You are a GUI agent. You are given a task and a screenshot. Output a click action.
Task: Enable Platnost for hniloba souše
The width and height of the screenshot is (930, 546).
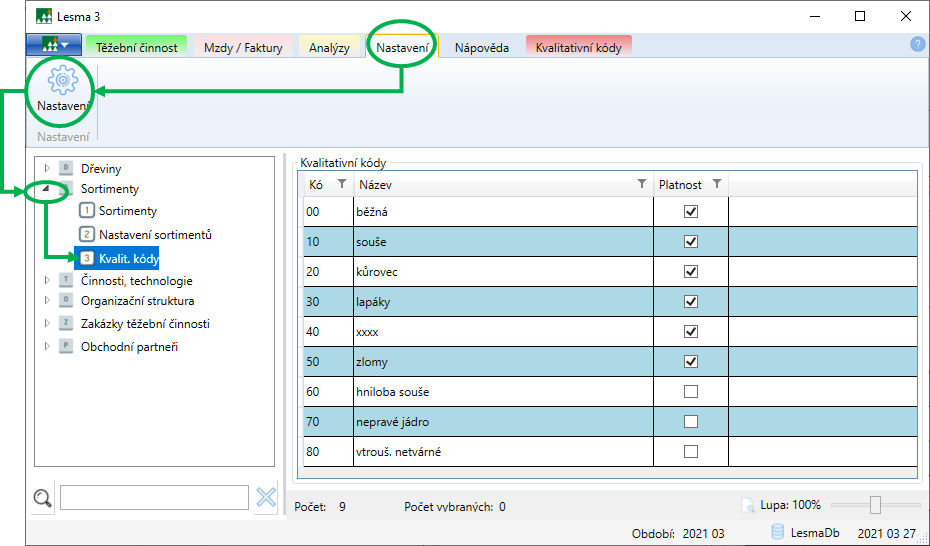690,392
